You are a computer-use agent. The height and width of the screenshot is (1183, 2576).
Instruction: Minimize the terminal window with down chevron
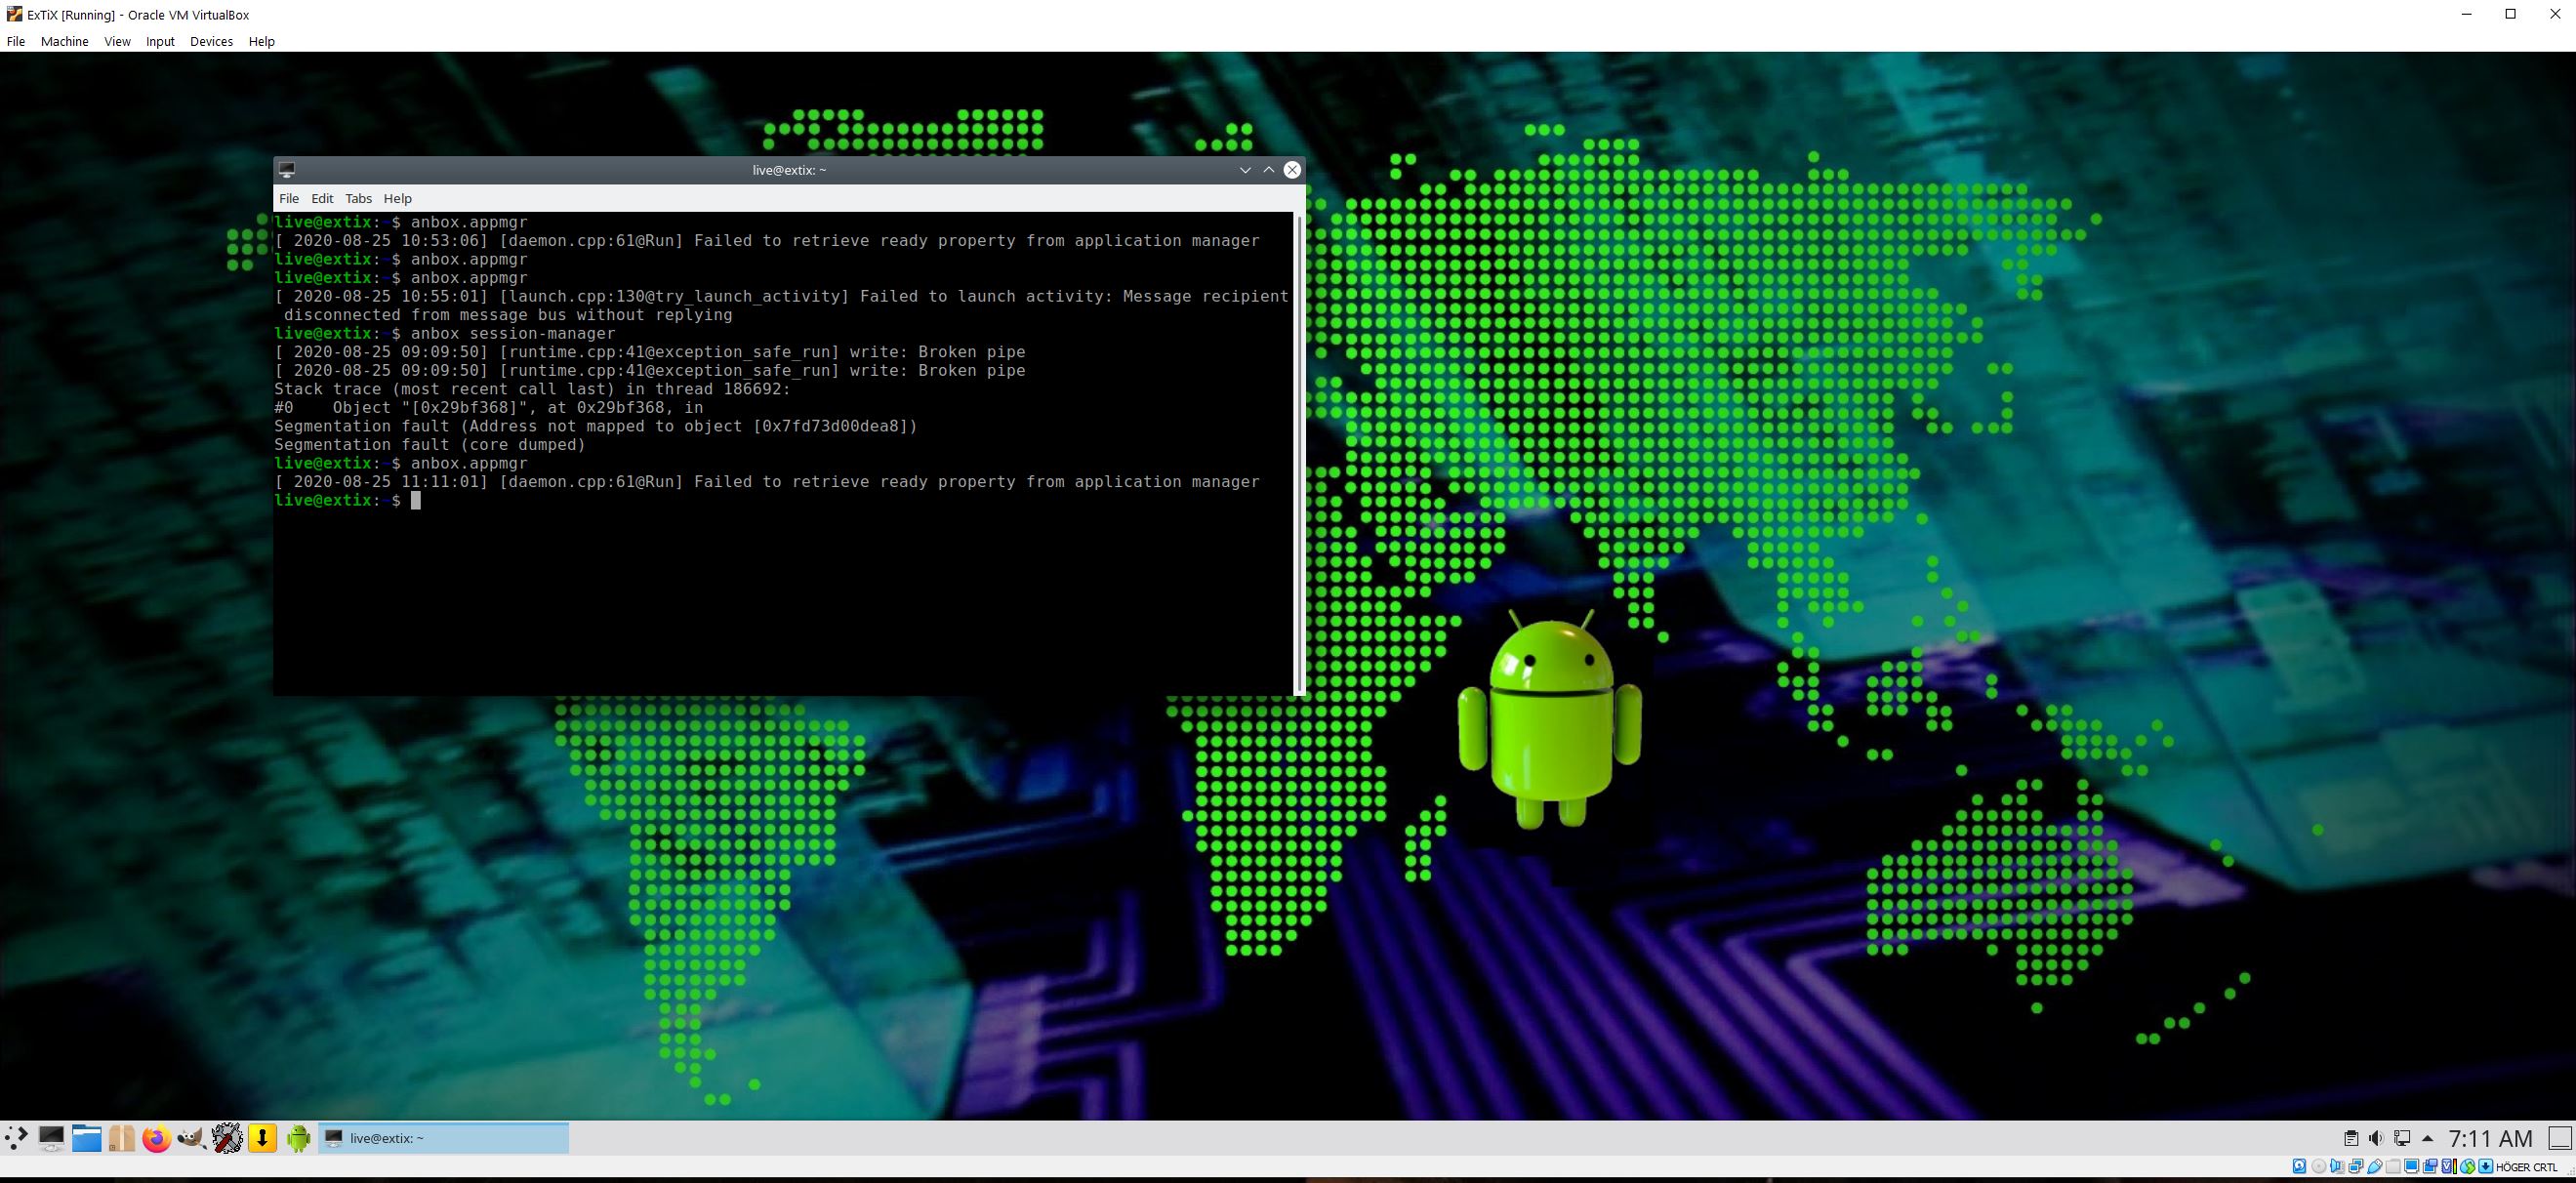coord(1245,170)
